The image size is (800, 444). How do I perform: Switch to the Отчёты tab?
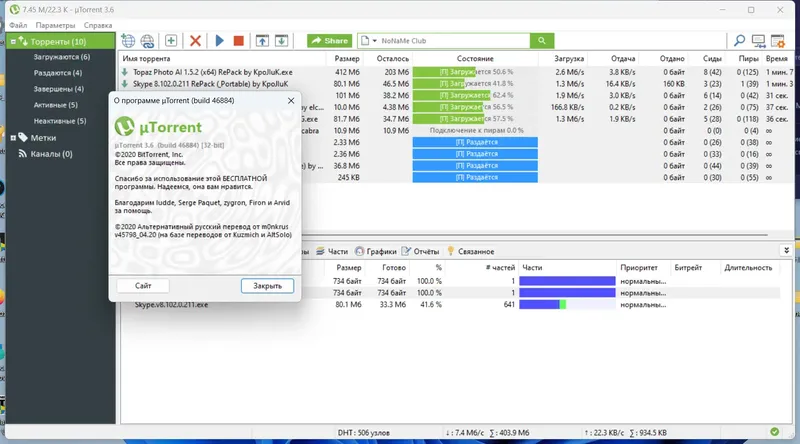pyautogui.click(x=420, y=252)
